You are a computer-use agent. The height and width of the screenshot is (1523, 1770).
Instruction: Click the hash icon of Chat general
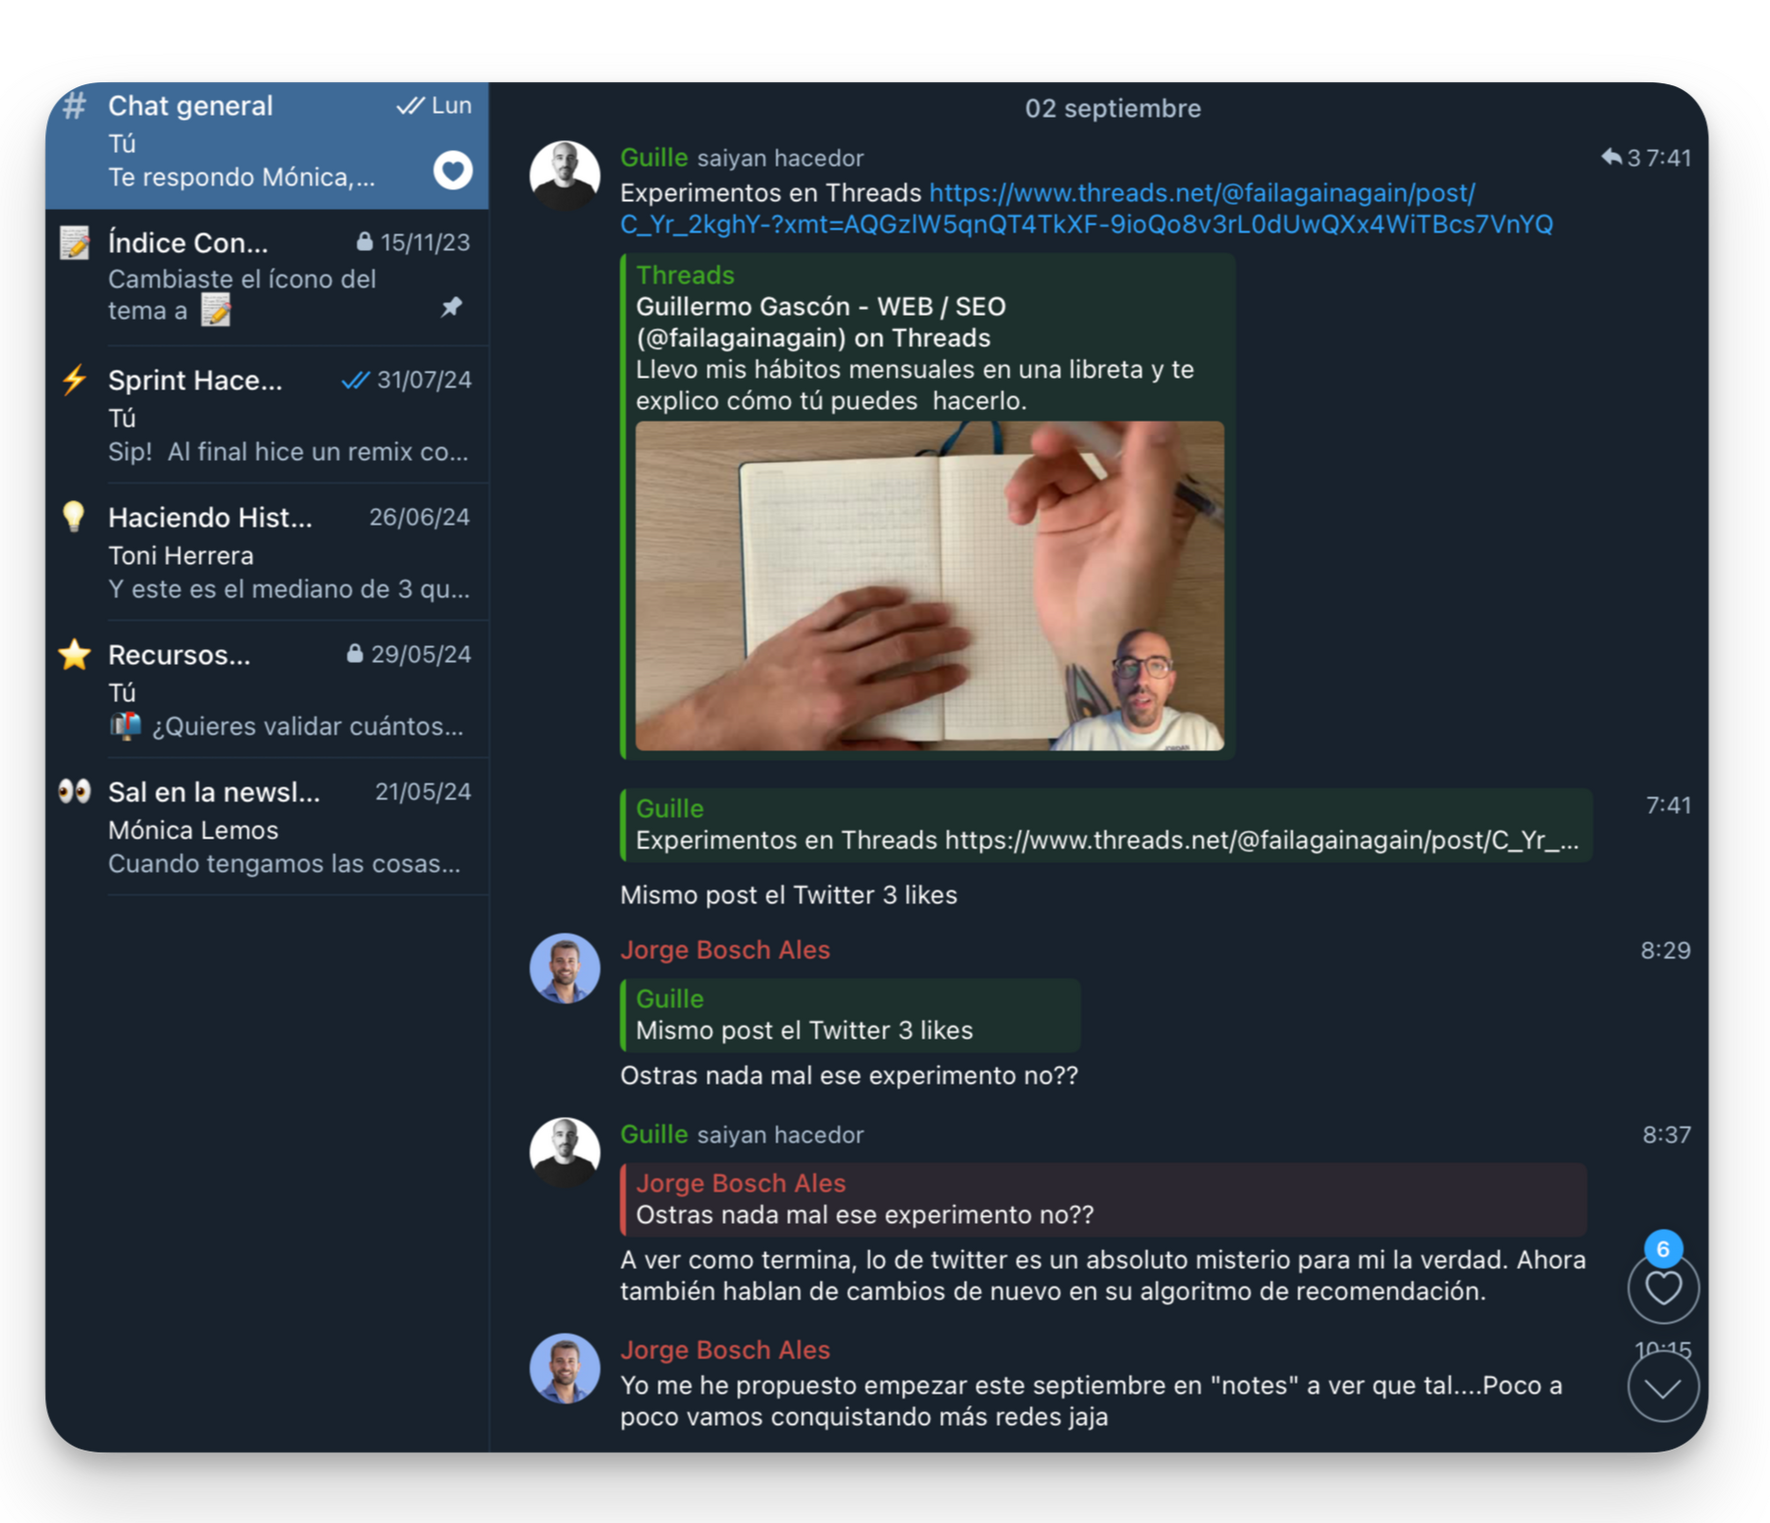(74, 105)
